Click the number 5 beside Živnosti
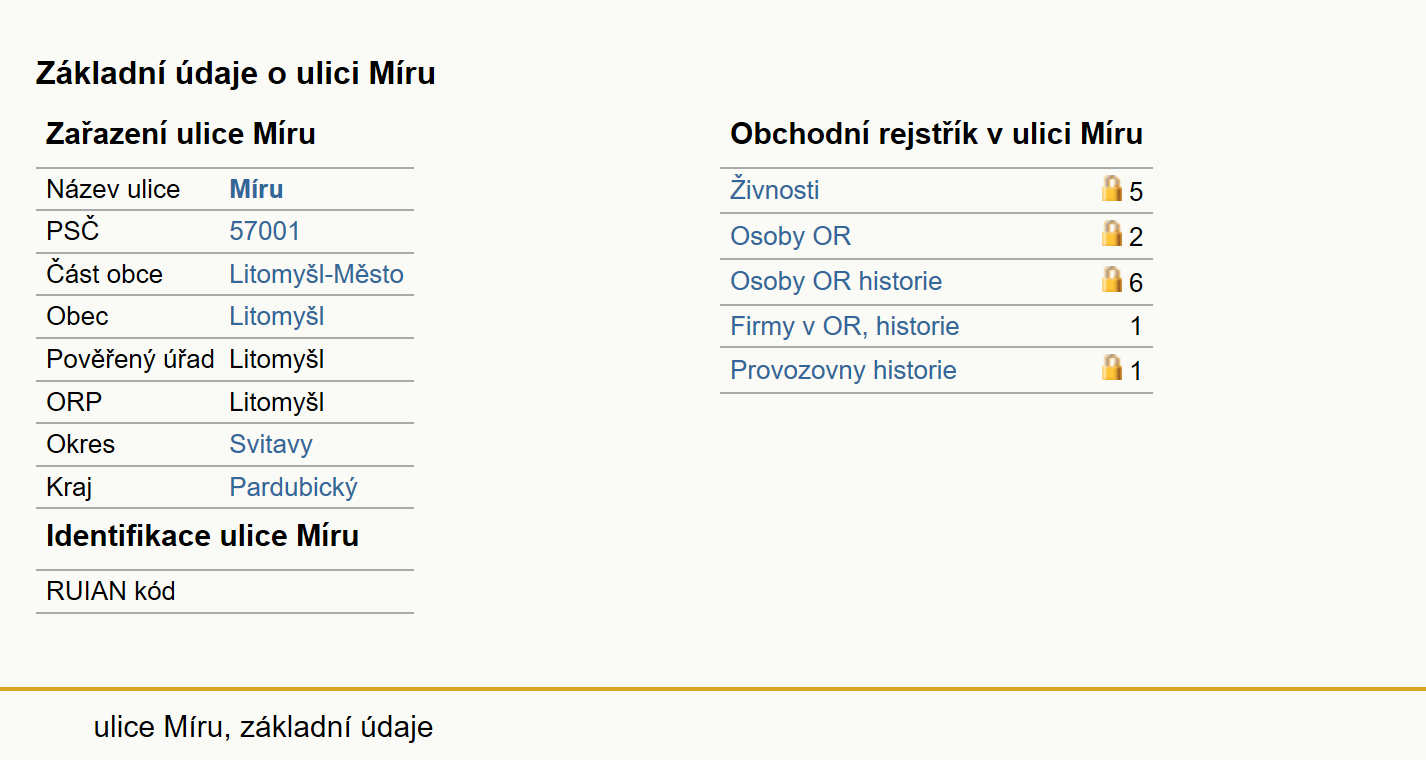 (x=1136, y=191)
